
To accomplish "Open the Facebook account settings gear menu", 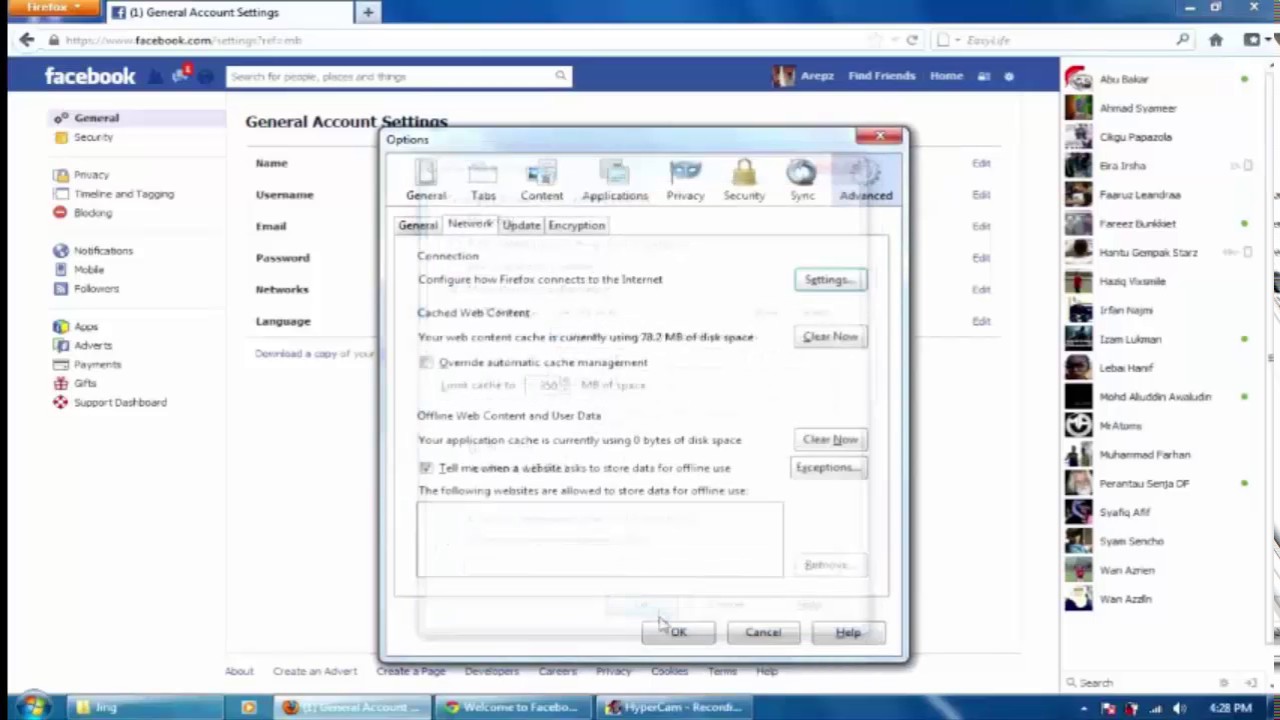I will [1009, 76].
